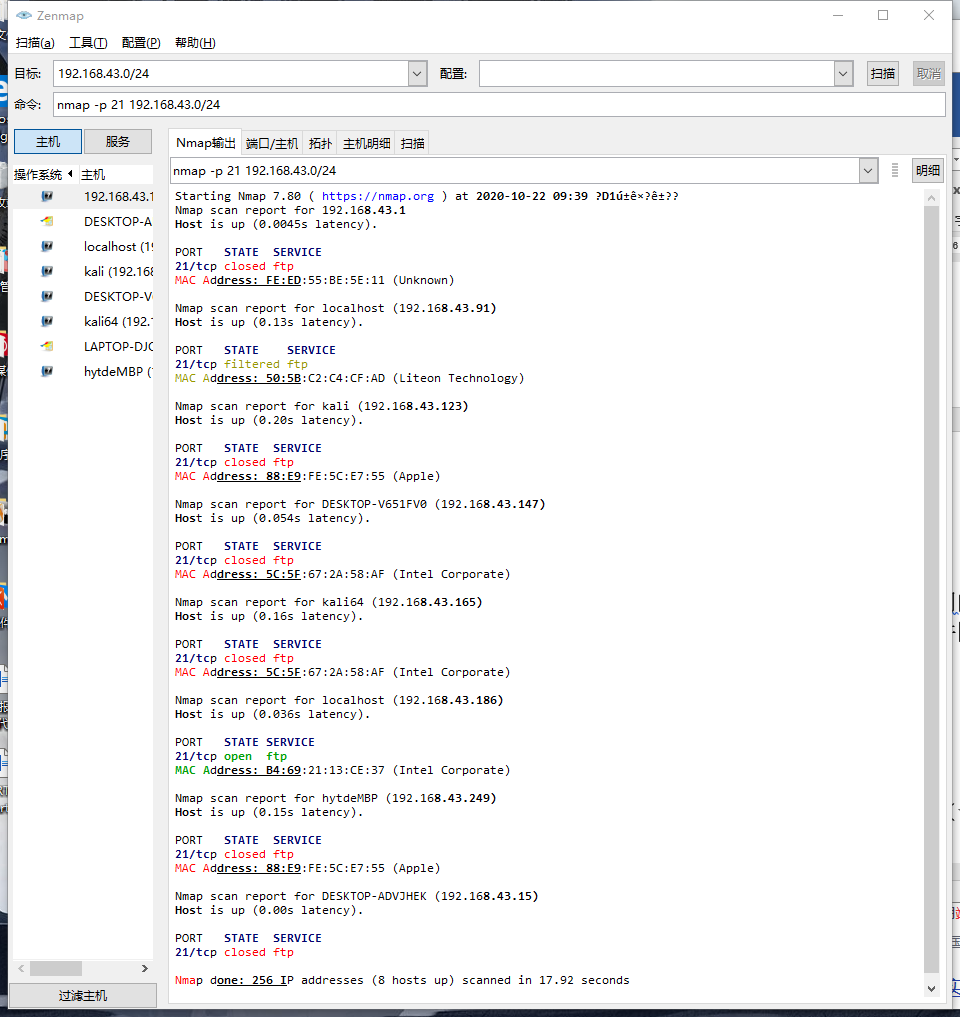The width and height of the screenshot is (960, 1017).
Task: Click the output options grip icon beside 明细
Action: click(894, 171)
